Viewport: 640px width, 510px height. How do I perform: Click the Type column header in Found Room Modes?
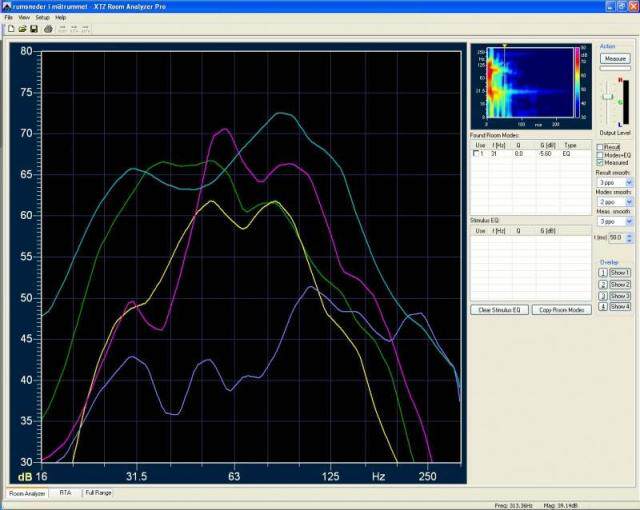click(x=570, y=145)
